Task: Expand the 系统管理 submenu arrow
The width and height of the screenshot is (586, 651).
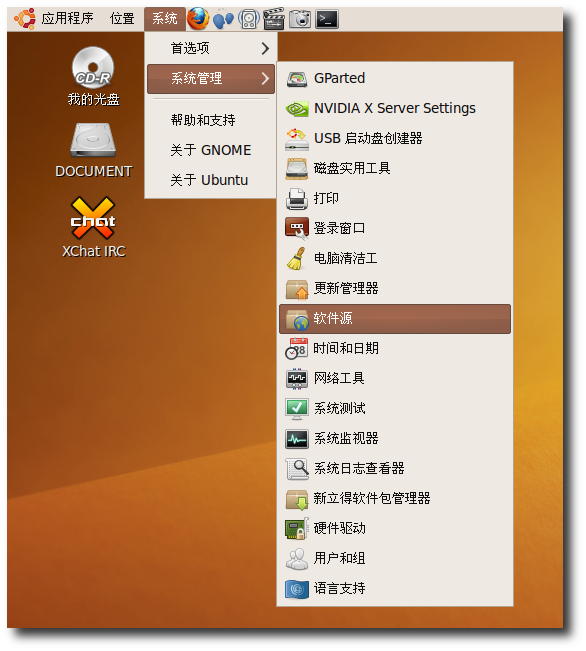Action: click(265, 78)
